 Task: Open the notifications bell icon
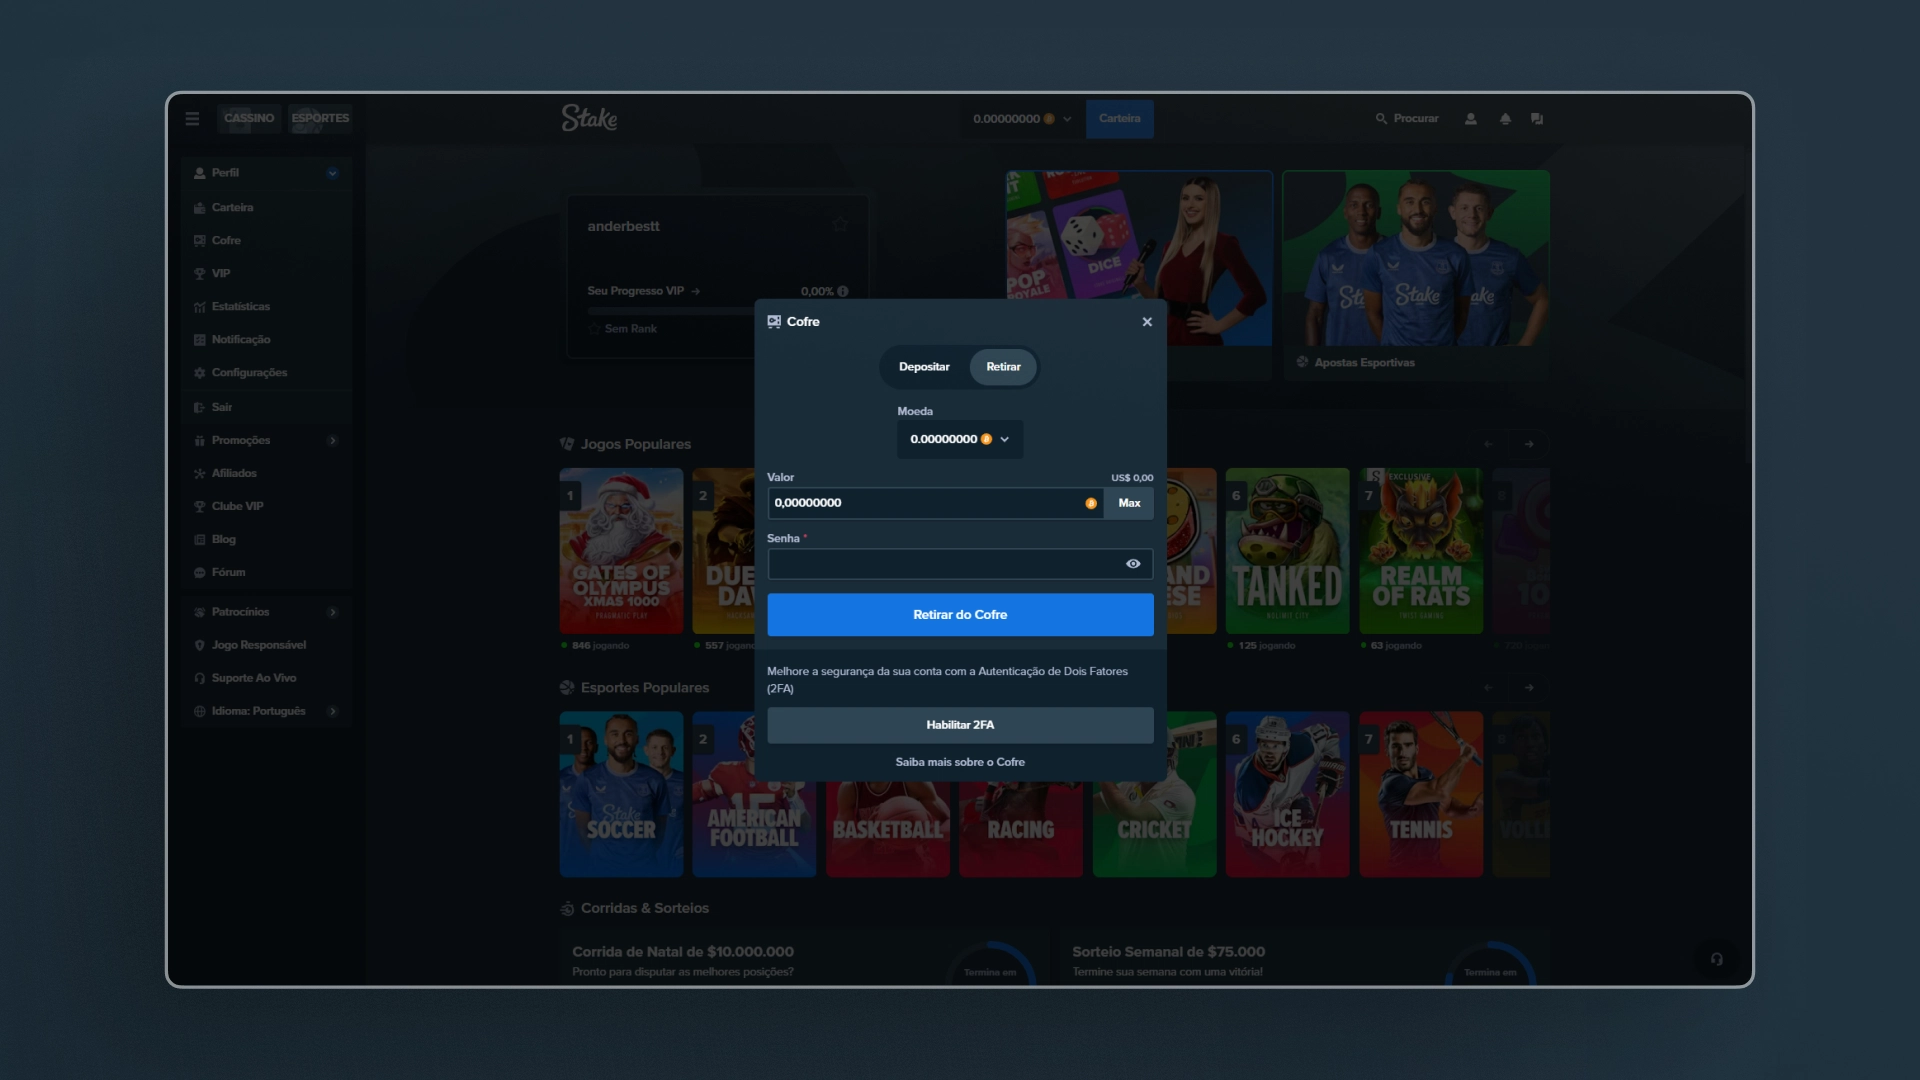(x=1505, y=118)
